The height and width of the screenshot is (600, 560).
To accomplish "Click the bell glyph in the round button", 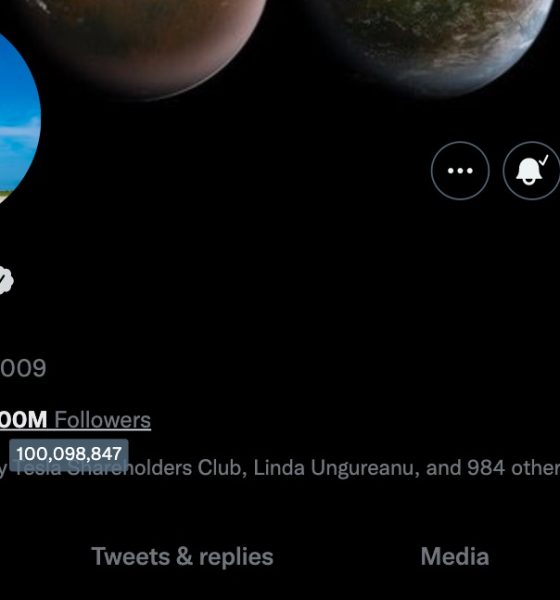I will pos(529,171).
